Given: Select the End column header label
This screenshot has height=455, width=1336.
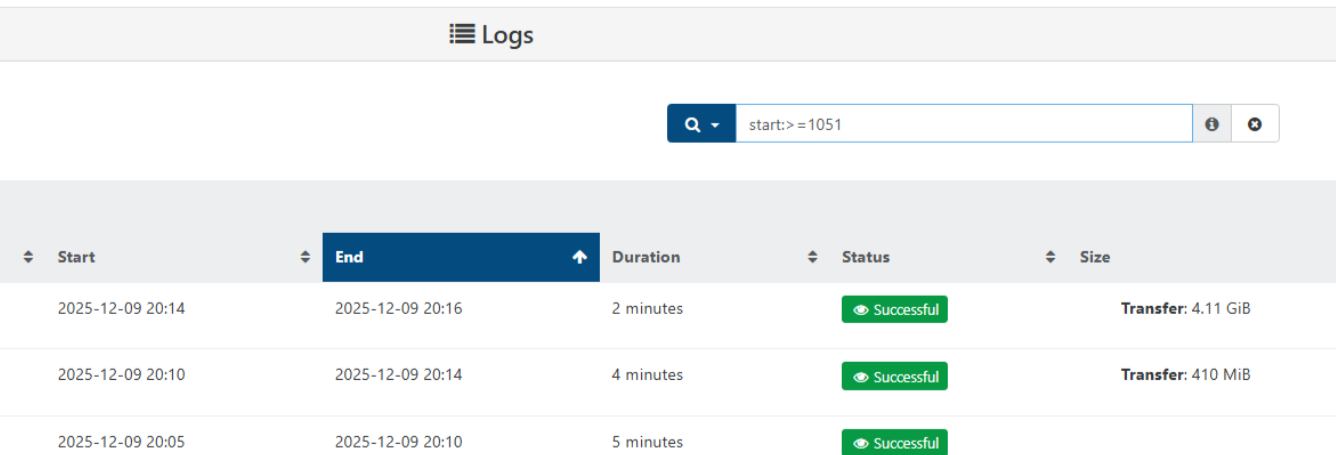Looking at the screenshot, I should 349,257.
